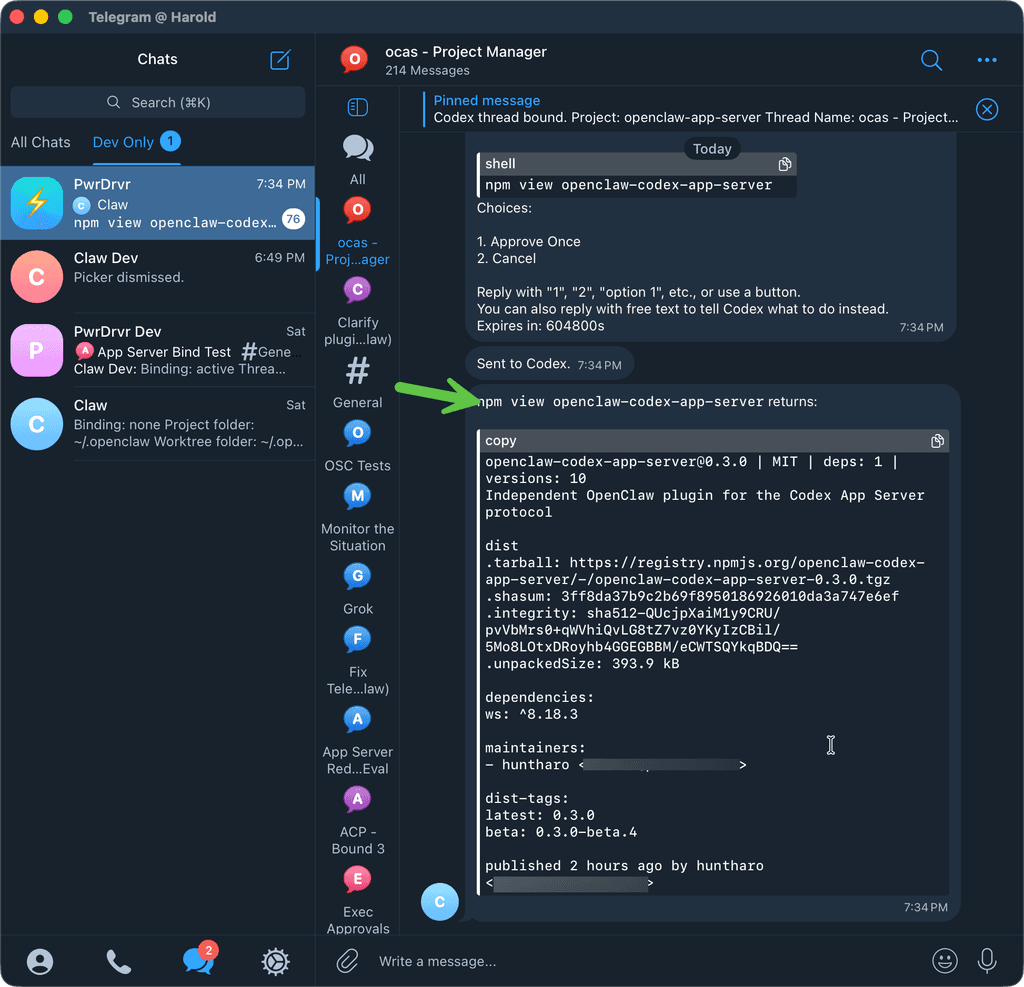
Task: Open the npm registry tarball link
Action: [705, 571]
